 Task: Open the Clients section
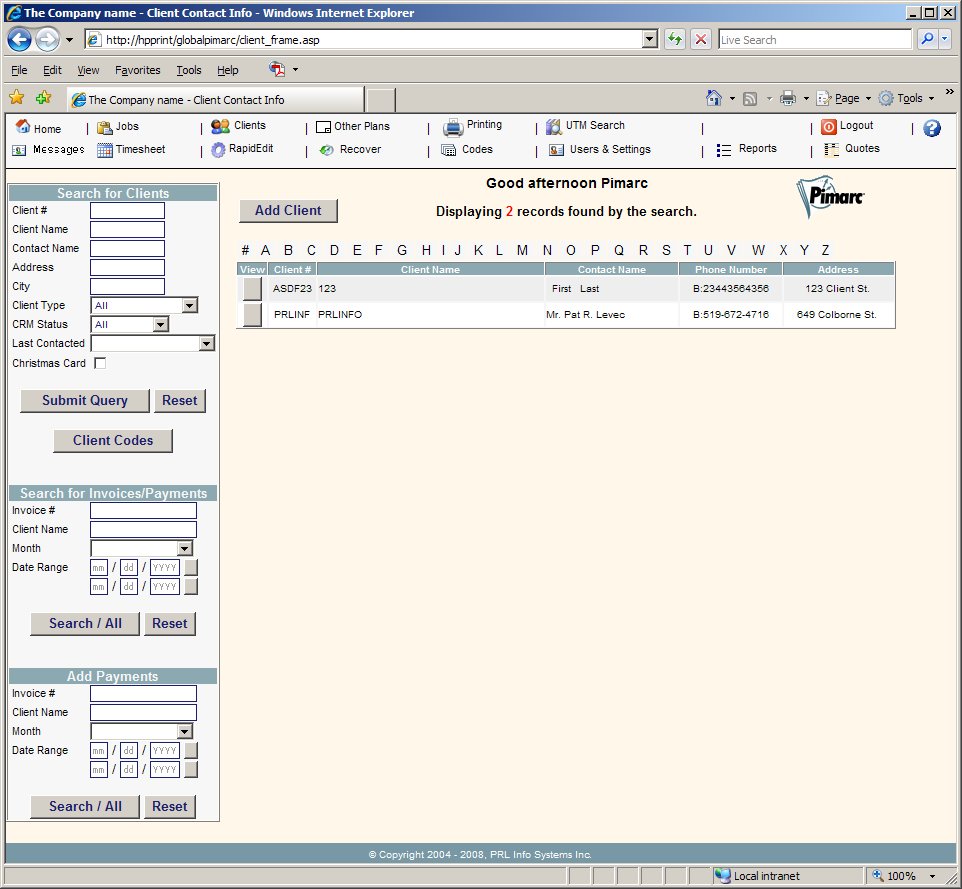point(238,126)
